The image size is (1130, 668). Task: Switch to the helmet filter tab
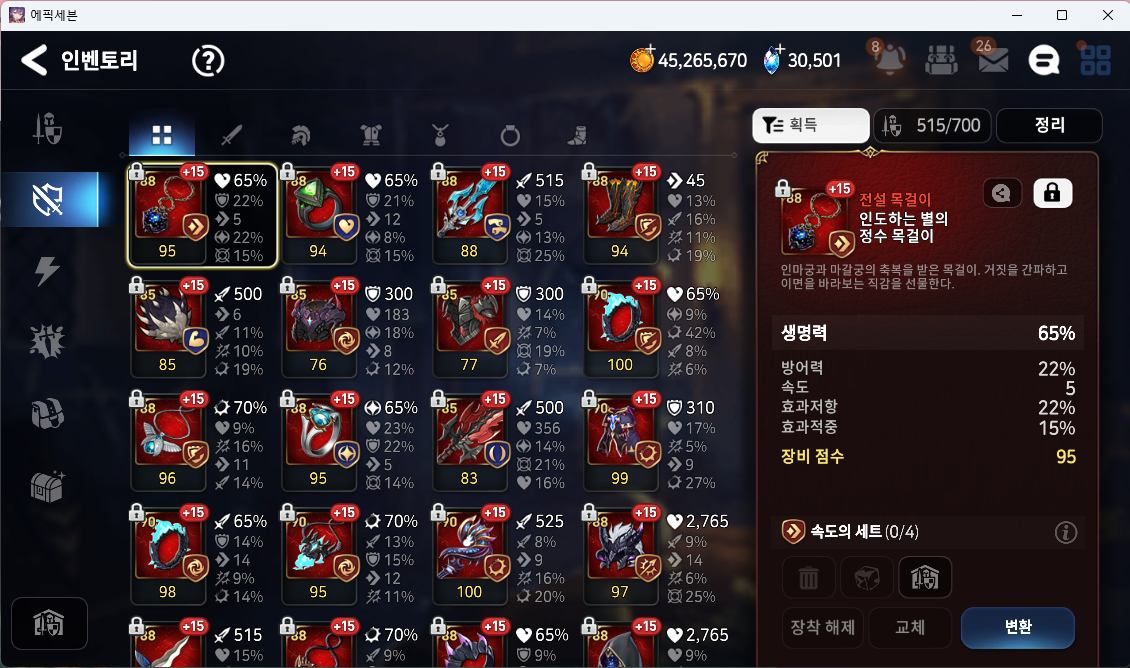click(301, 135)
